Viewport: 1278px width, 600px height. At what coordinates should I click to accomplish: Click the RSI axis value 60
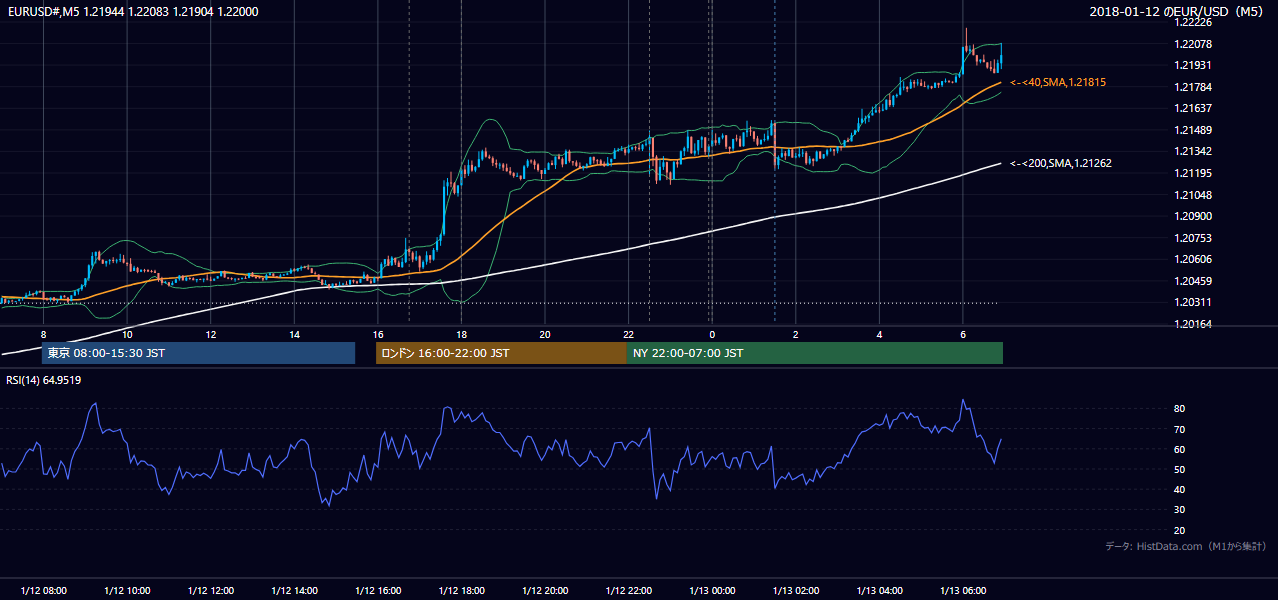1180,449
